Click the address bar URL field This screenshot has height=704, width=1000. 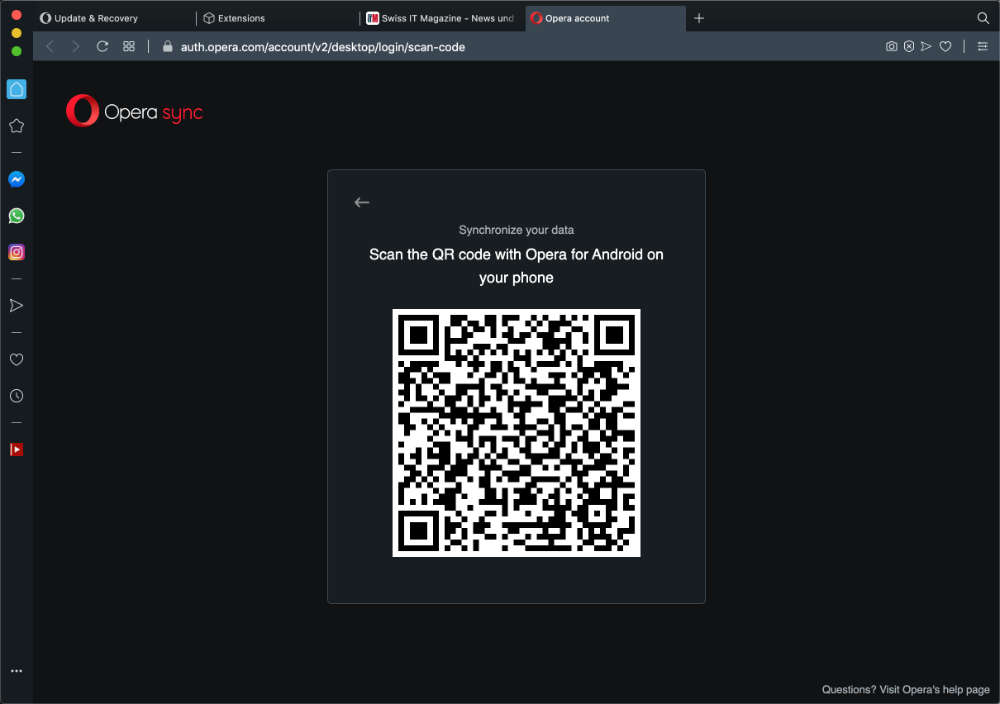[323, 47]
